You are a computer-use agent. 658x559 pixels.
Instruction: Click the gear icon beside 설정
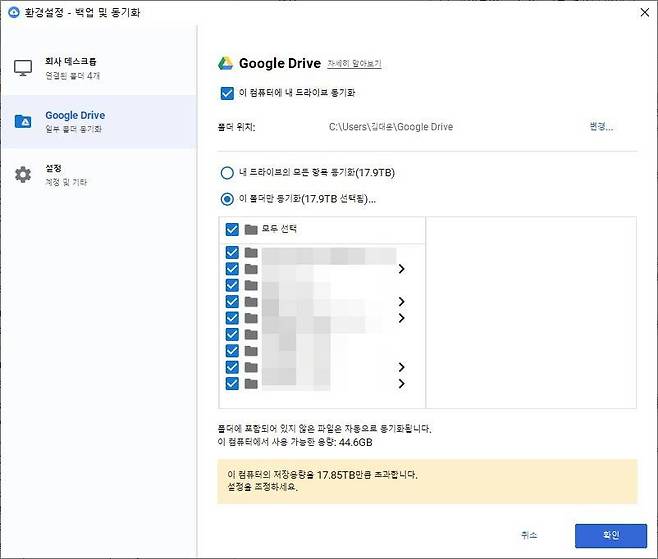click(x=23, y=175)
